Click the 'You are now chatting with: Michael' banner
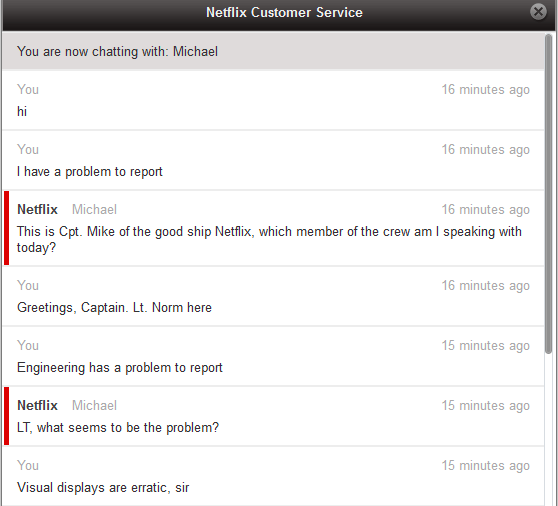Image resolution: width=558 pixels, height=506 pixels. tap(273, 51)
